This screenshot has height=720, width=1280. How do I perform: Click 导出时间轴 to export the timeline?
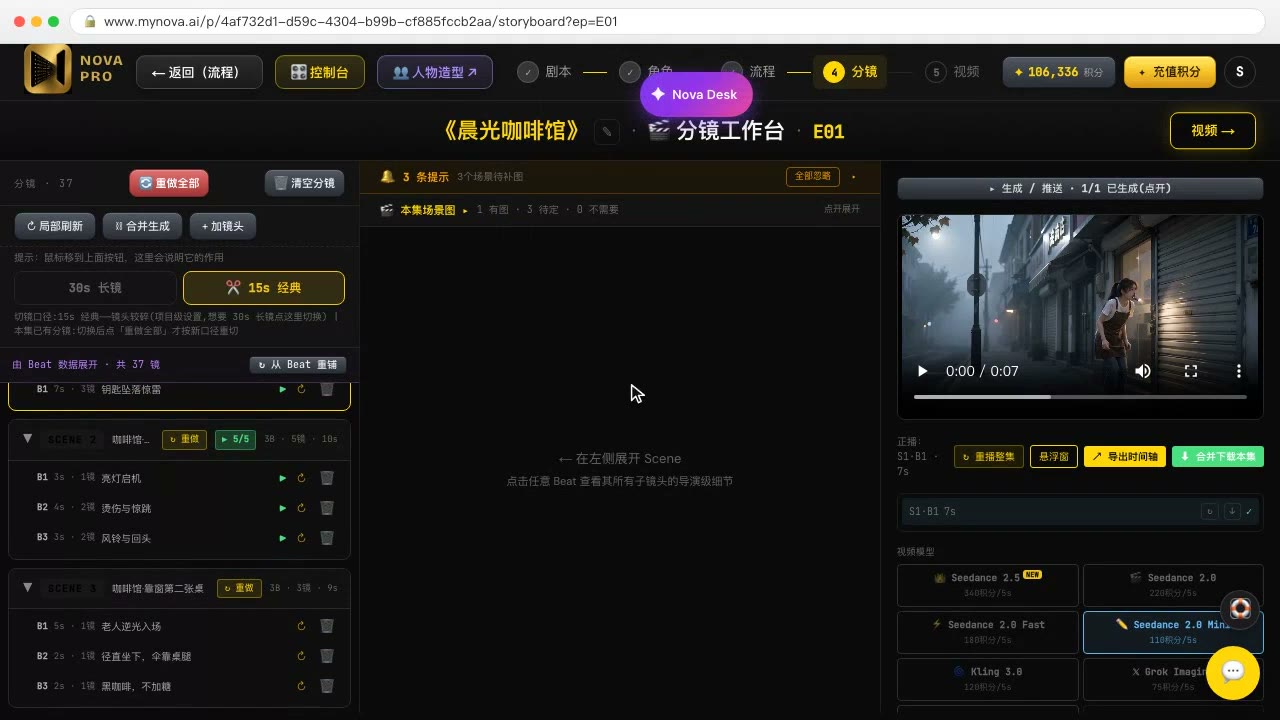pos(1125,457)
